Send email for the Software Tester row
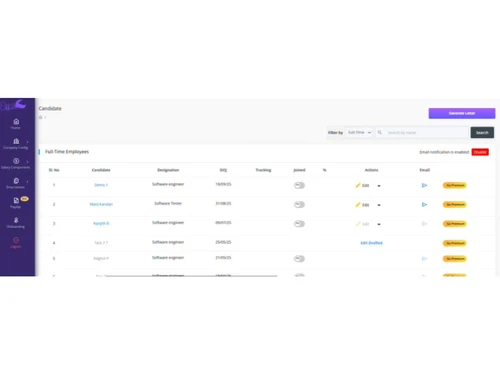500x375 pixels. 424,205
